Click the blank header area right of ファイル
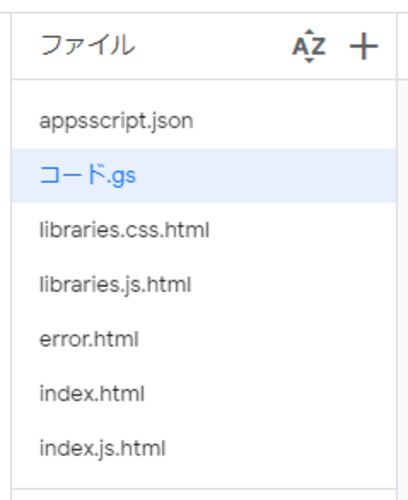Viewport: 408px width, 500px height. (x=213, y=46)
